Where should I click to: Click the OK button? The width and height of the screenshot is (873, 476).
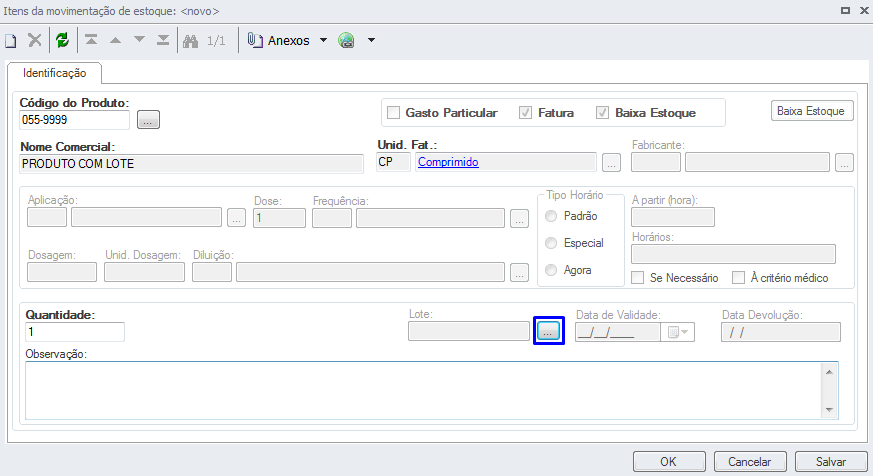tap(669, 462)
